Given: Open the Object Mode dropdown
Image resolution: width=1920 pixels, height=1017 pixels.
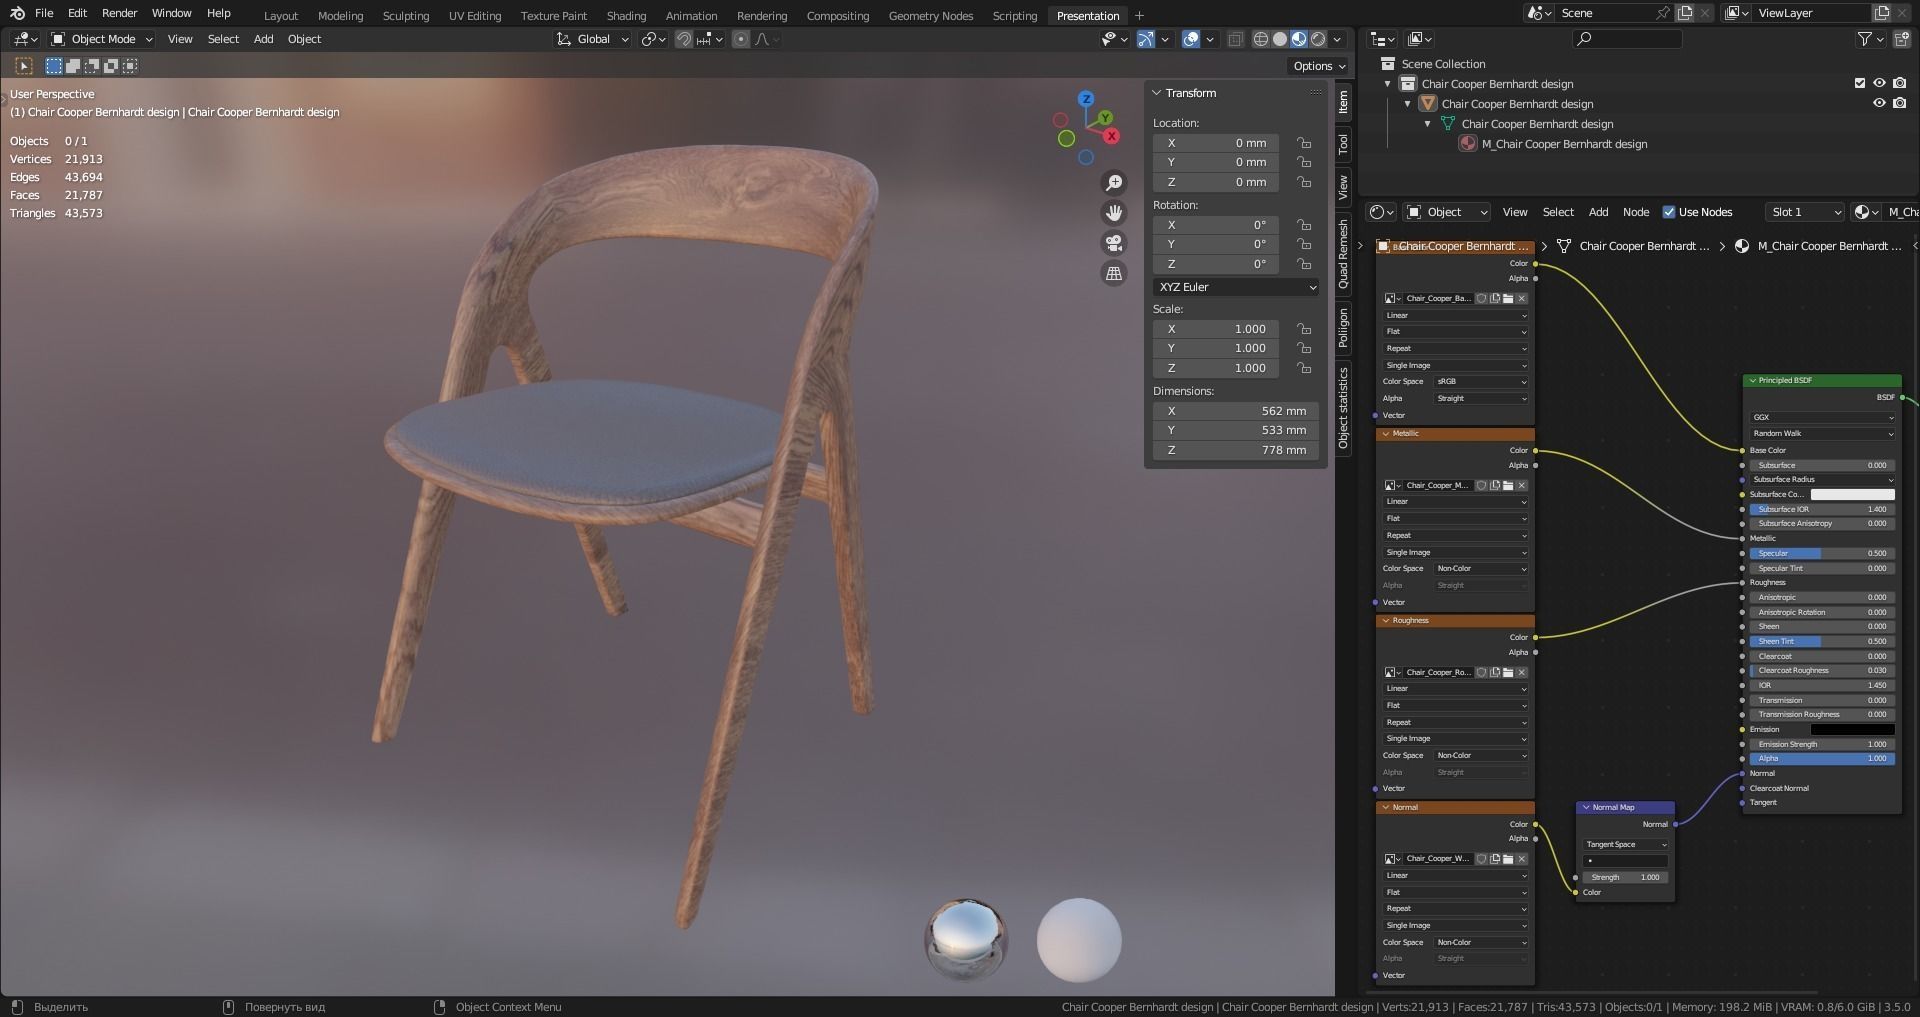Looking at the screenshot, I should click(x=102, y=39).
